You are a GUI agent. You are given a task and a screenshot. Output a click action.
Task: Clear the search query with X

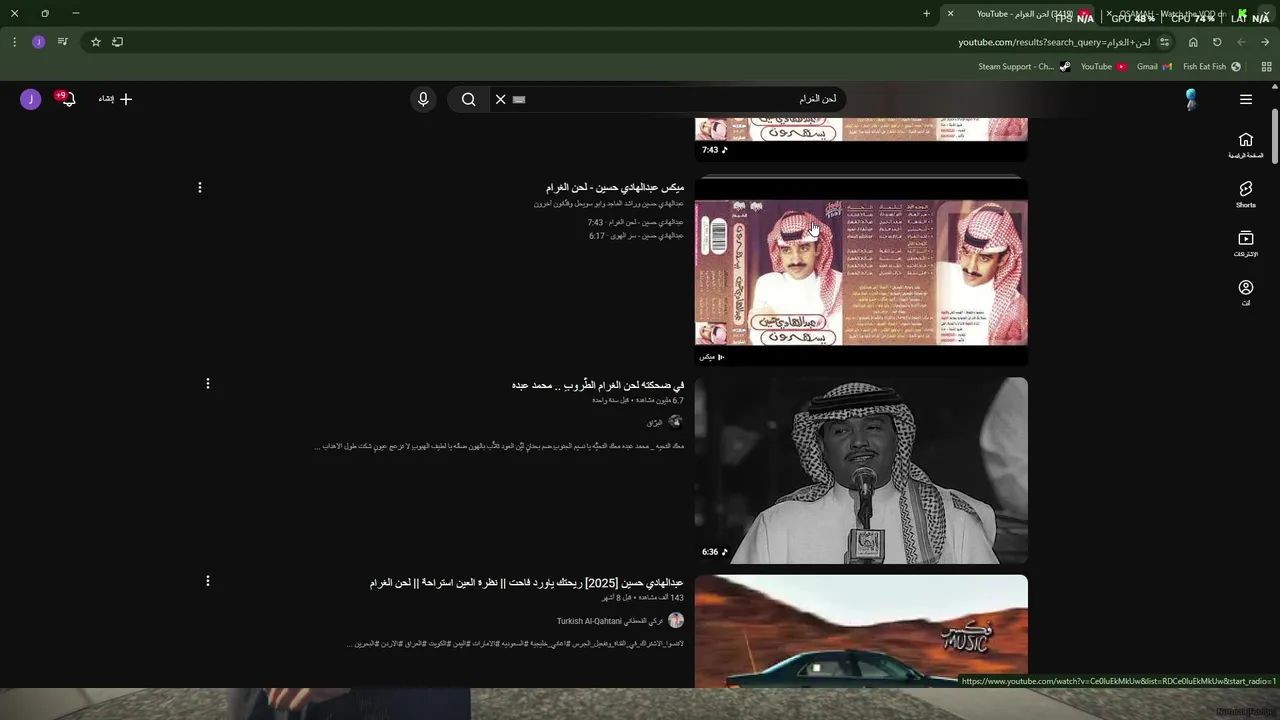501,99
